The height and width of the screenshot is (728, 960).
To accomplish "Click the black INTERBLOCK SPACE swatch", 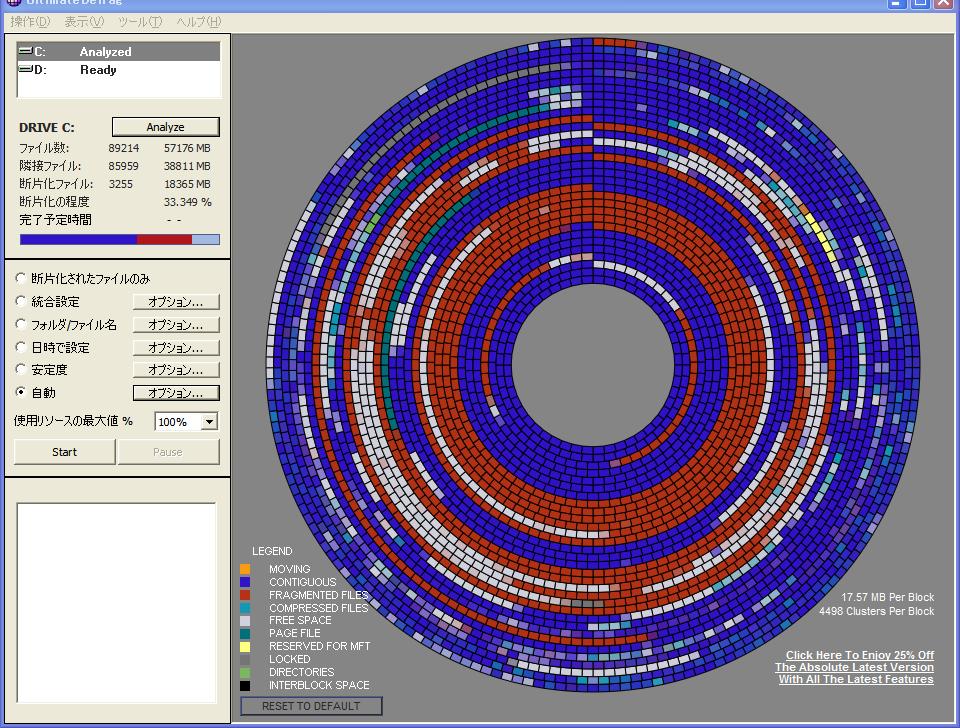I will (245, 685).
